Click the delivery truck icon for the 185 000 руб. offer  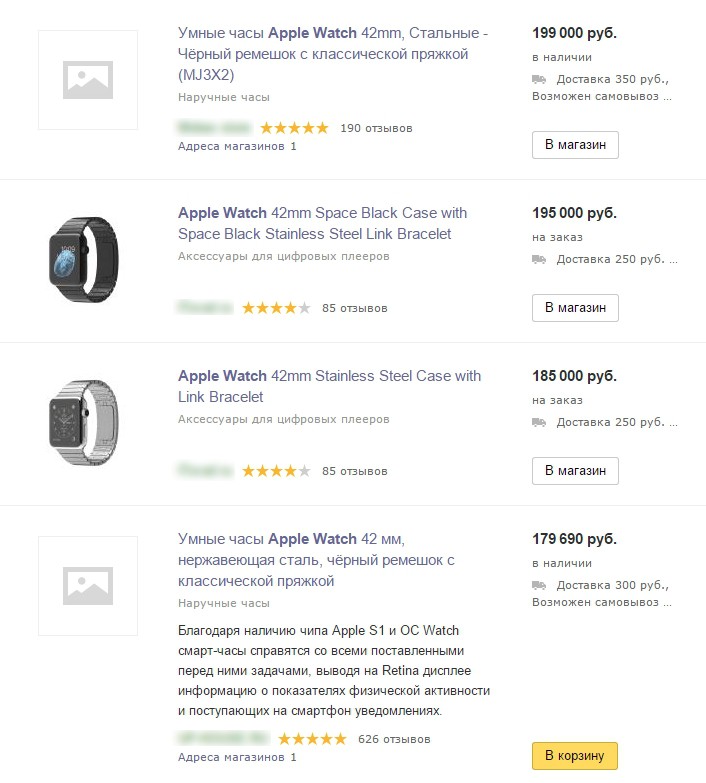coord(539,422)
